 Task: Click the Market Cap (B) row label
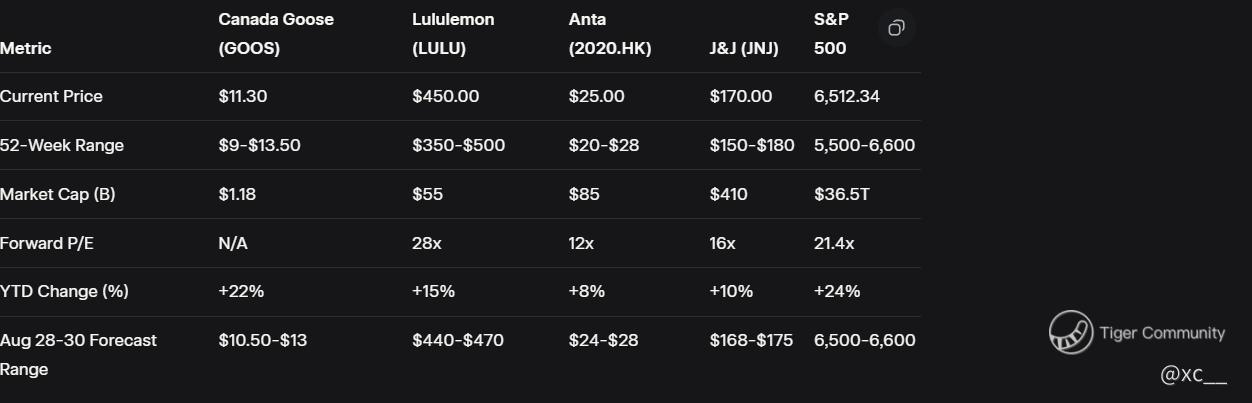(57, 194)
